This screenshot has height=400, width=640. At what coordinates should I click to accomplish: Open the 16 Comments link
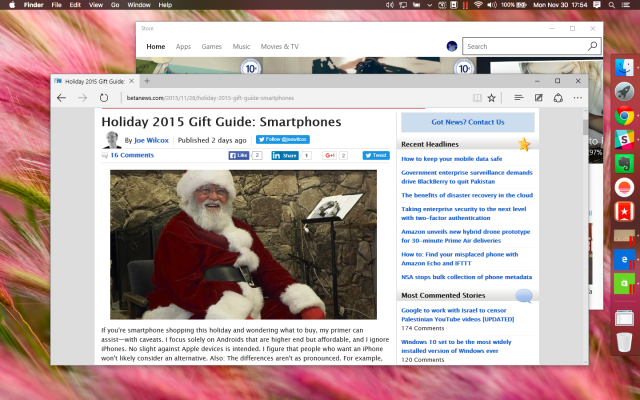point(132,155)
